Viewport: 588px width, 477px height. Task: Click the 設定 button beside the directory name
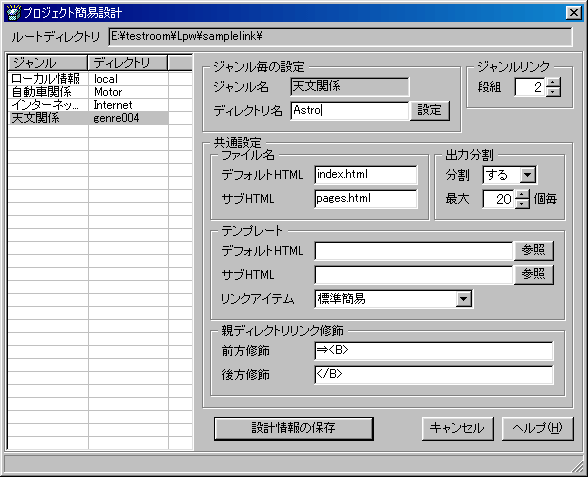tap(429, 111)
